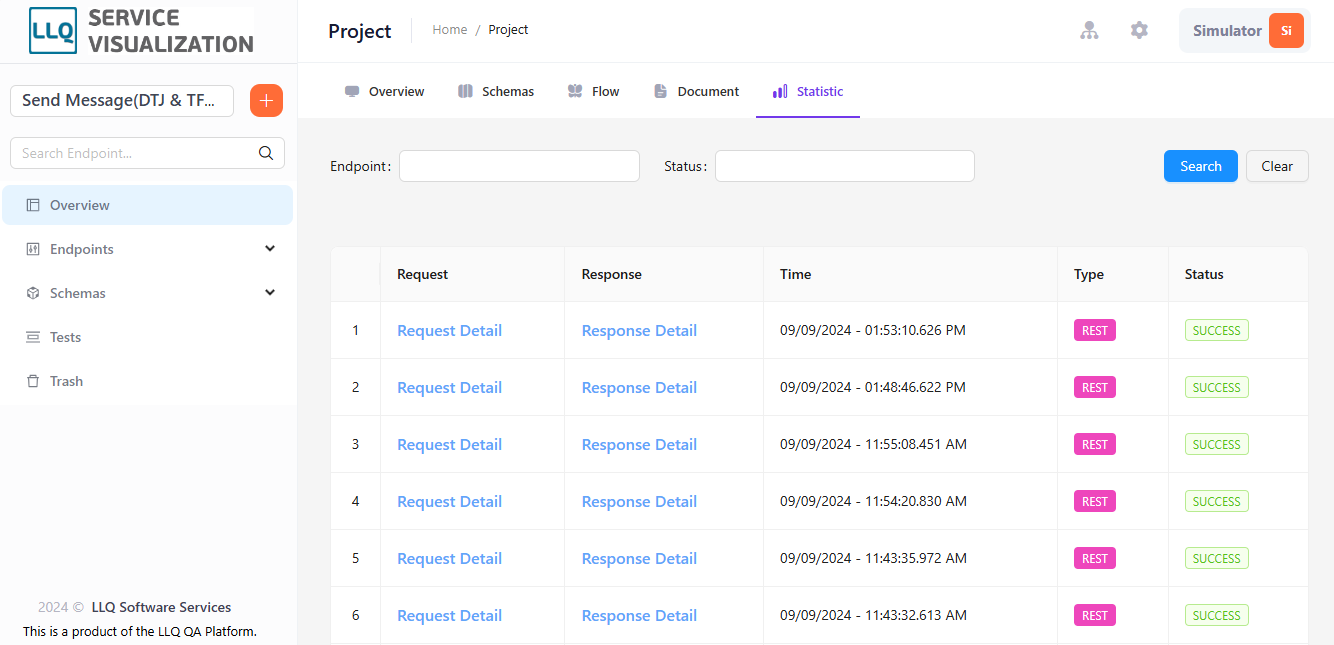Open Response Detail in row 4

(639, 502)
